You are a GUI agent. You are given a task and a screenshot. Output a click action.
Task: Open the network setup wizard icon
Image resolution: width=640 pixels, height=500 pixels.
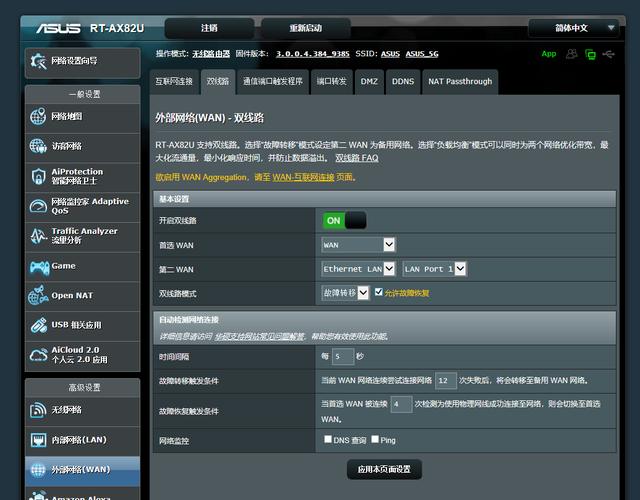[38, 62]
